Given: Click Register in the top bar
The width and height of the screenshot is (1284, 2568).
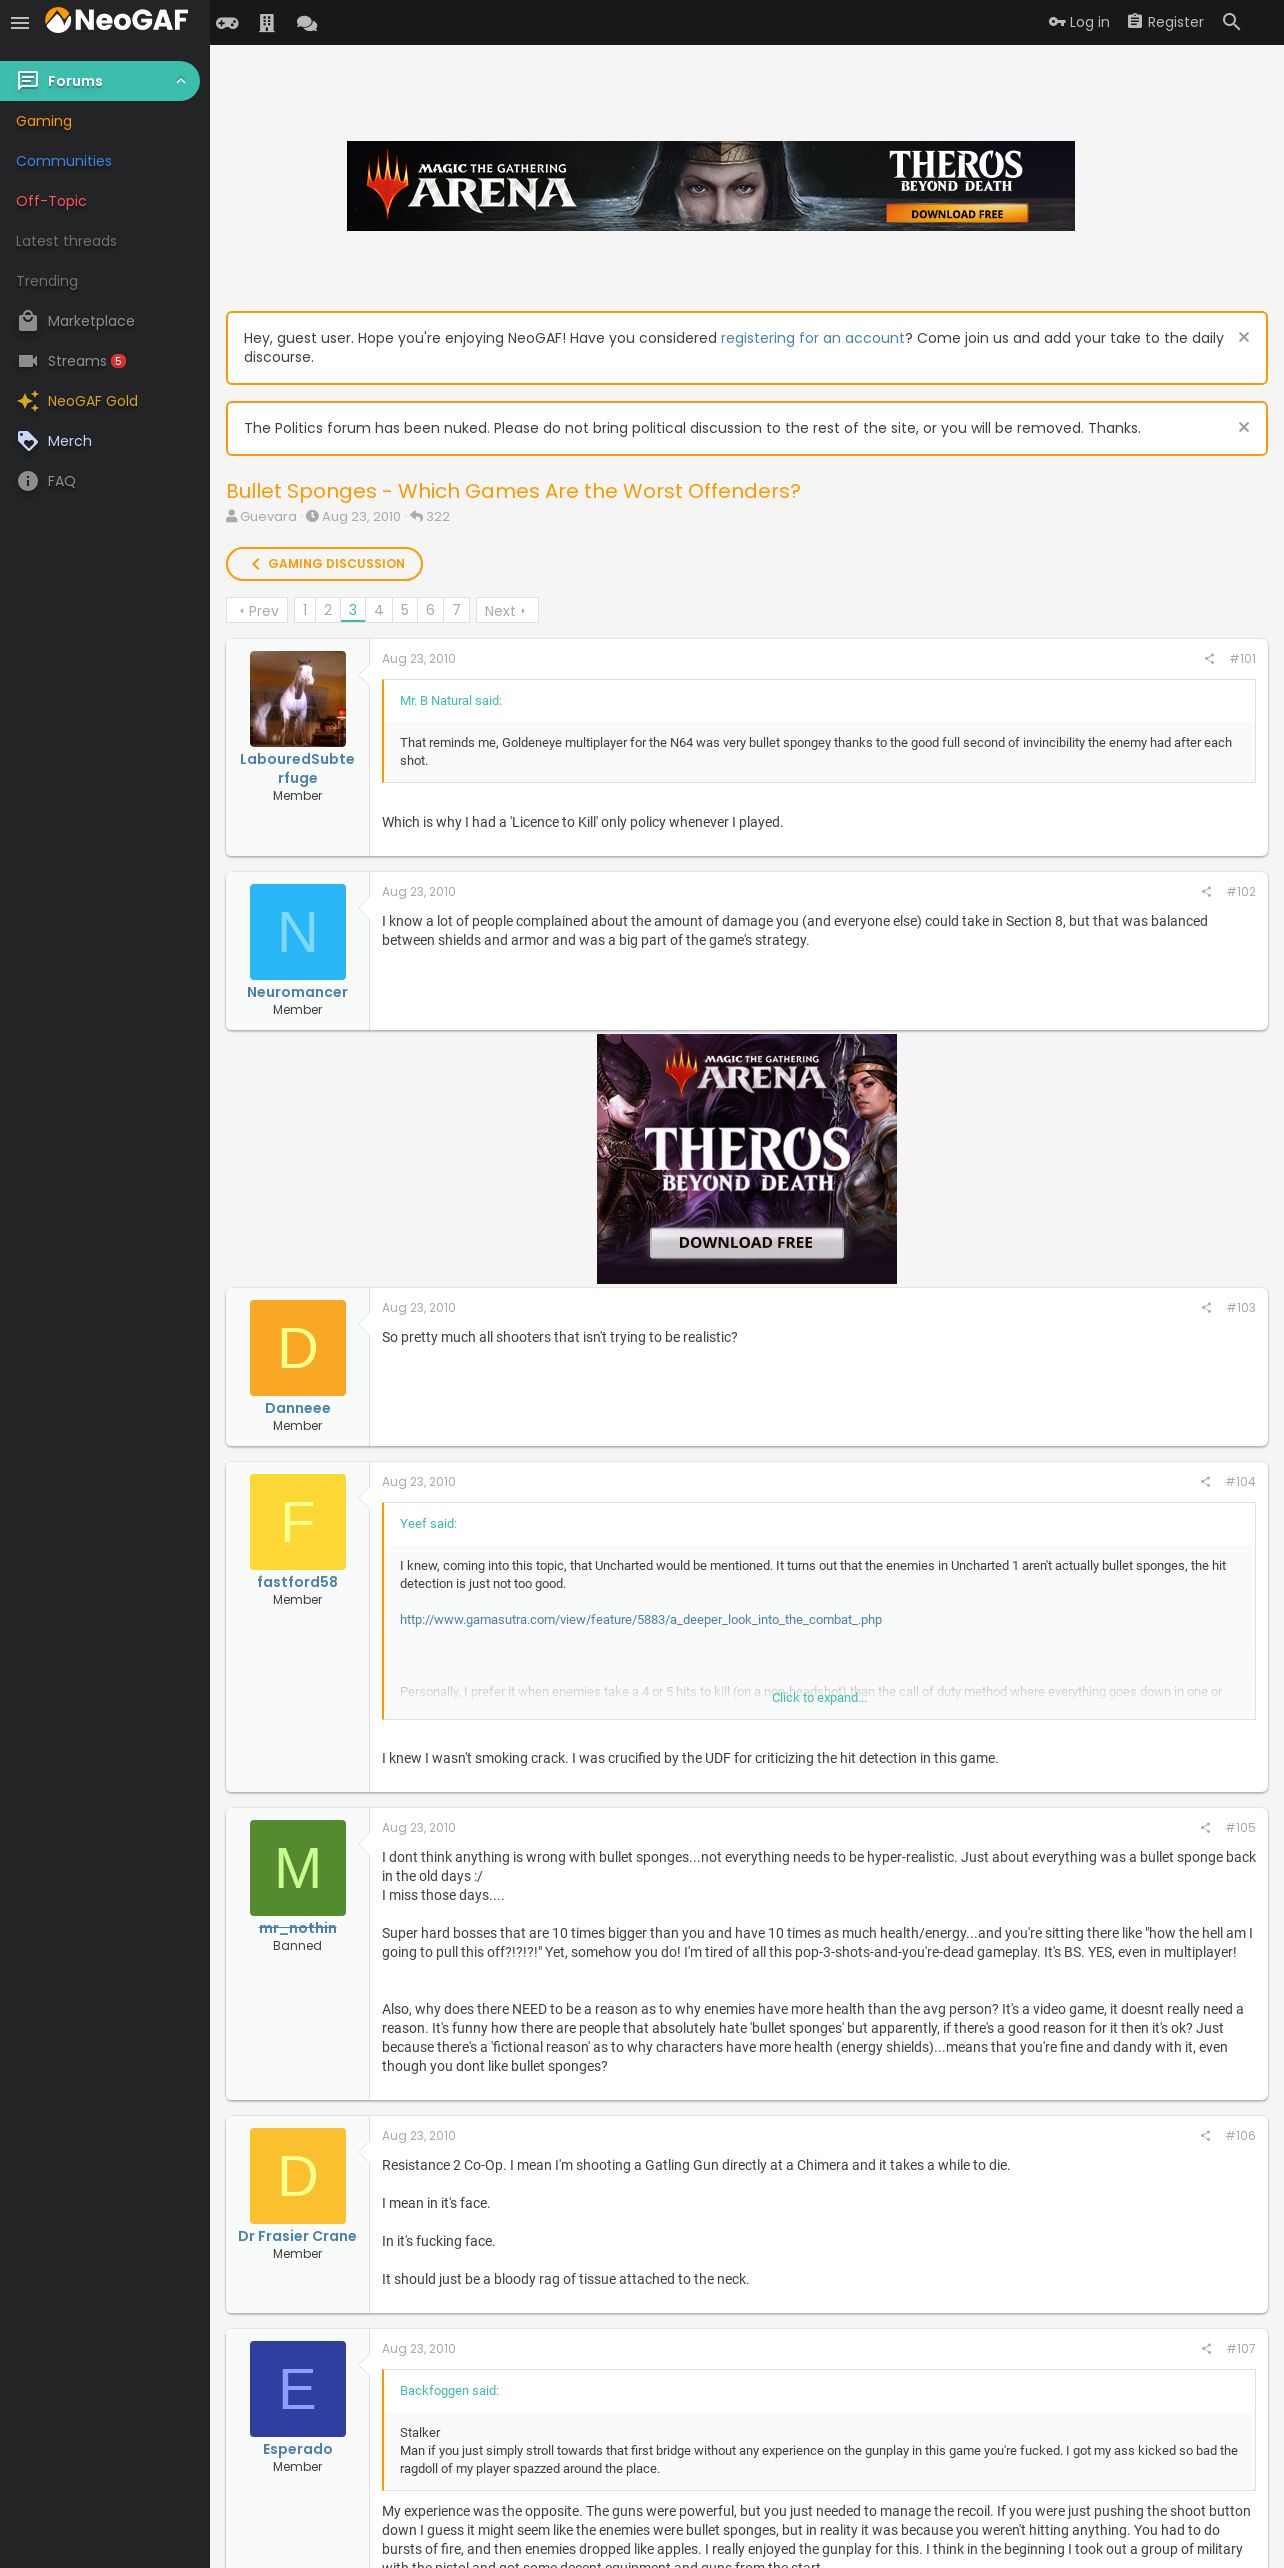Looking at the screenshot, I should 1166,22.
